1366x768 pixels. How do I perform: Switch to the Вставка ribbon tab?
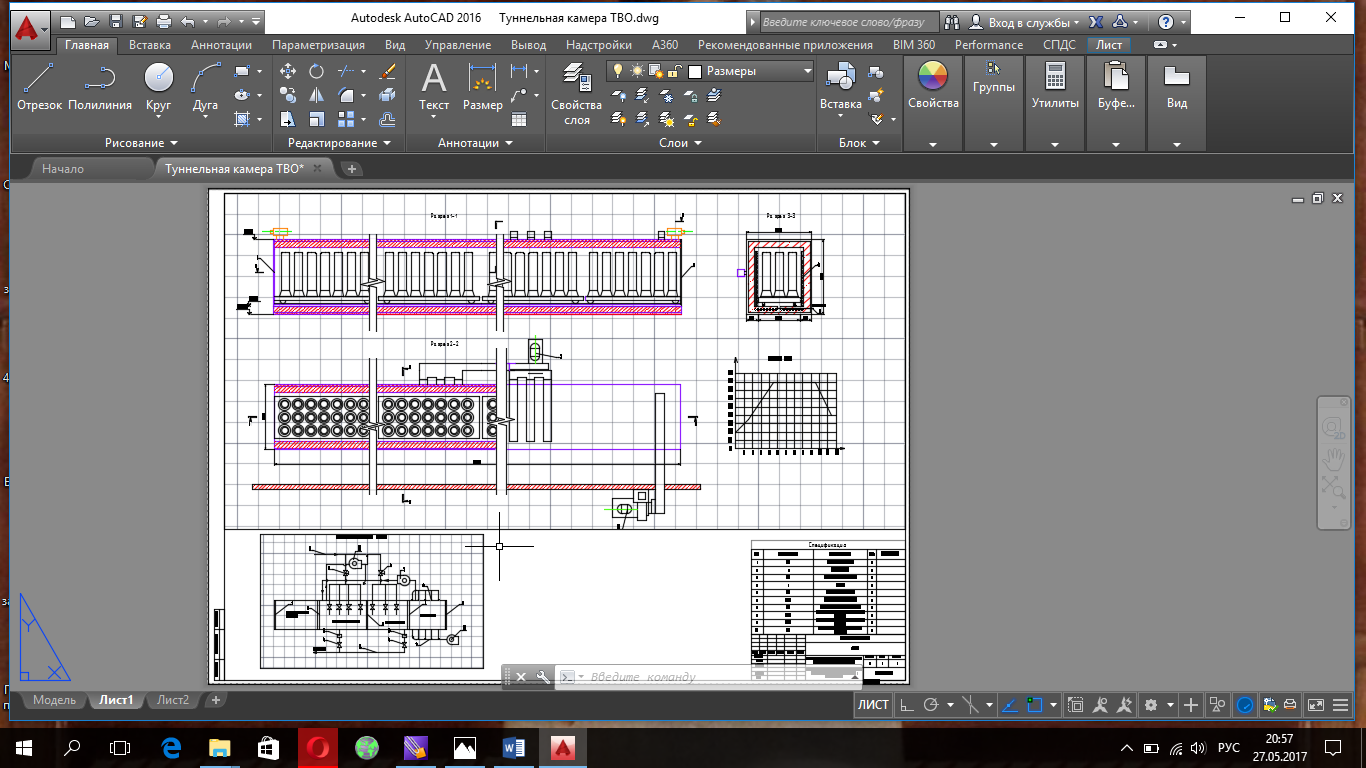click(x=150, y=45)
